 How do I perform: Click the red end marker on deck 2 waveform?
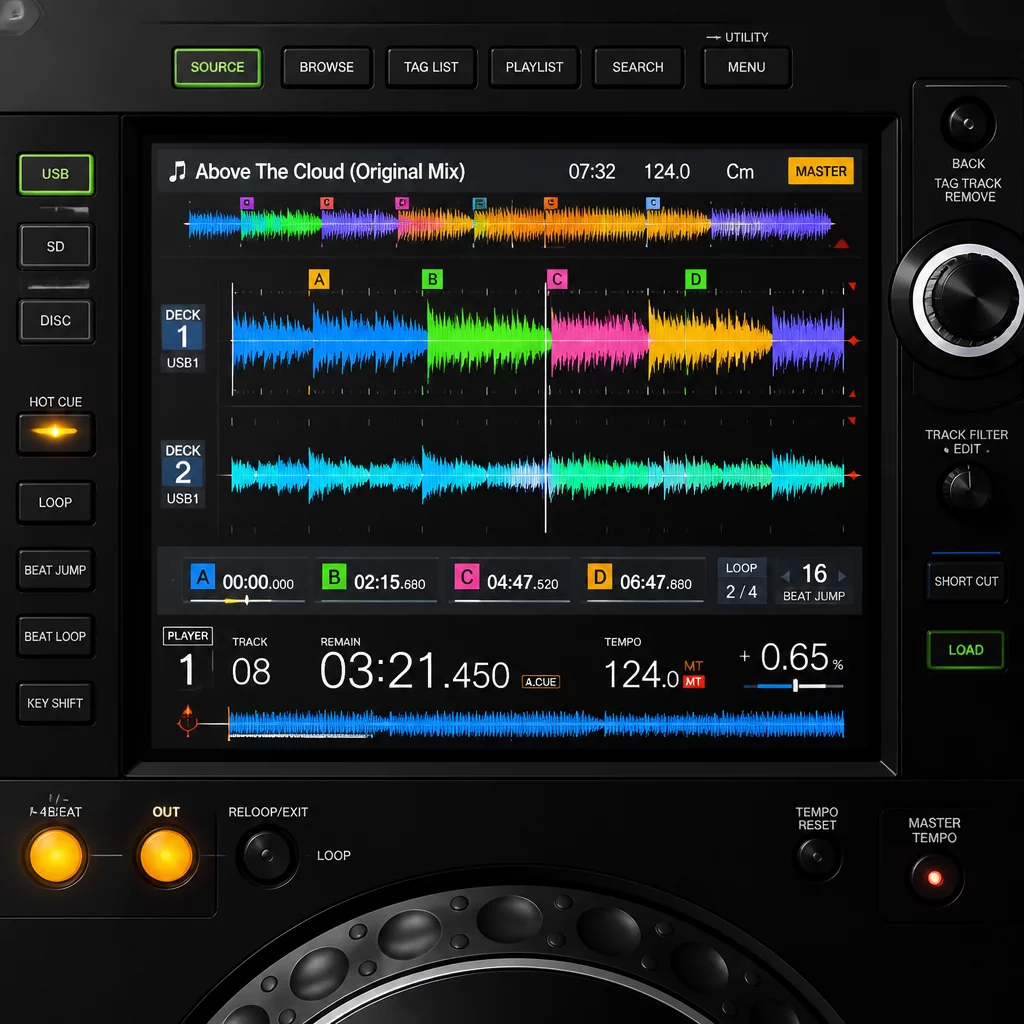(854, 475)
